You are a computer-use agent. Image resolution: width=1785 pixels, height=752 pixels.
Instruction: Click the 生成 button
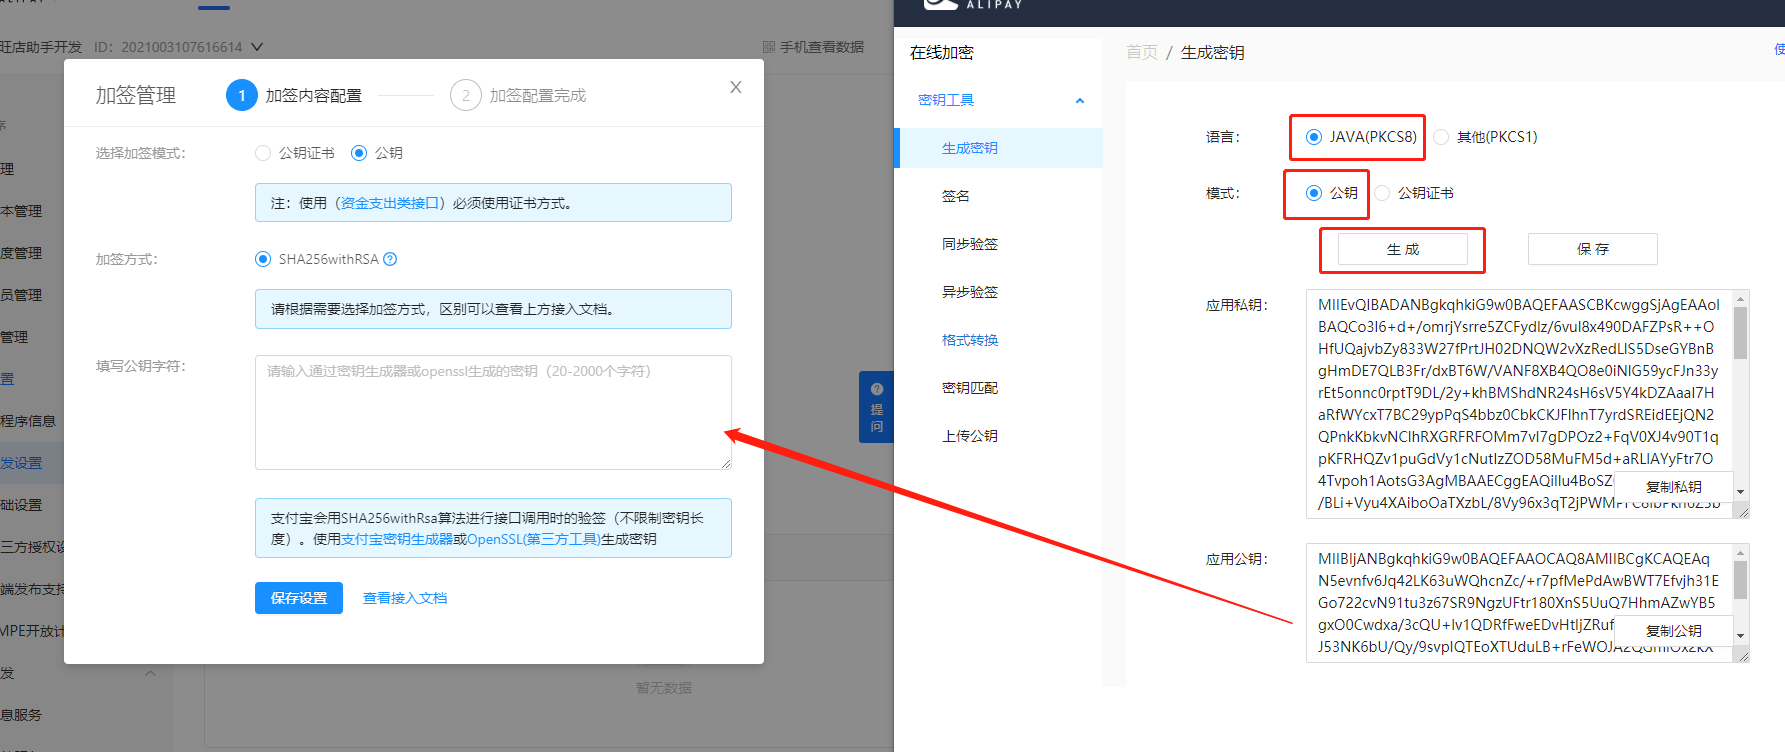click(1403, 249)
